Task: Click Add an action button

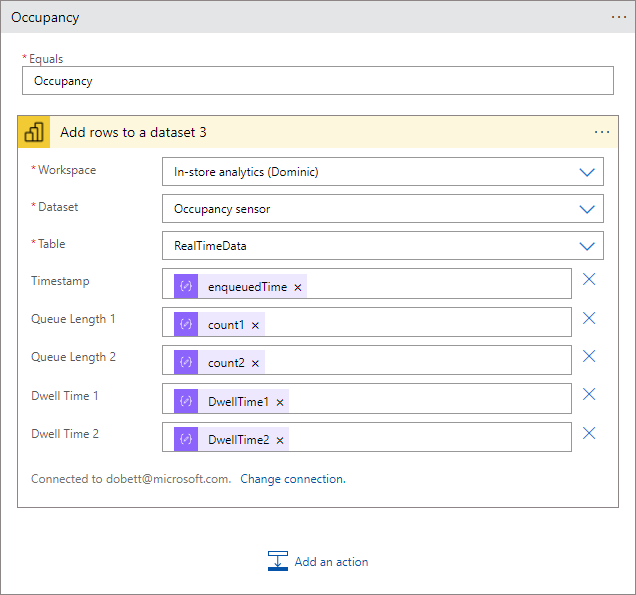Action: [x=319, y=561]
